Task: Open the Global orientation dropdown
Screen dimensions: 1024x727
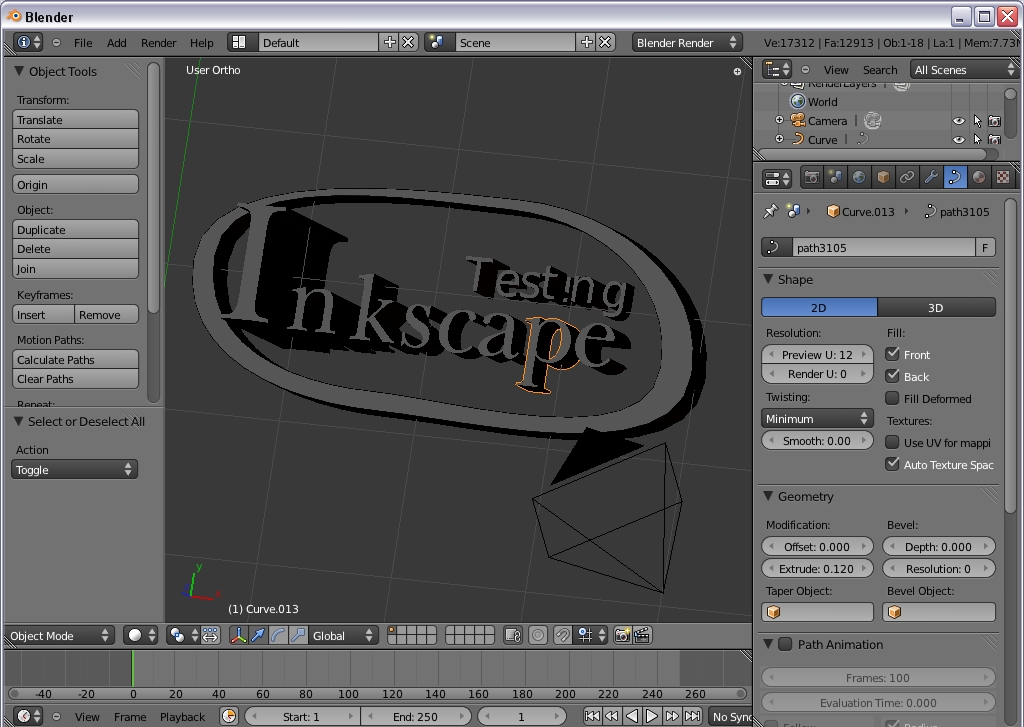Action: 342,636
